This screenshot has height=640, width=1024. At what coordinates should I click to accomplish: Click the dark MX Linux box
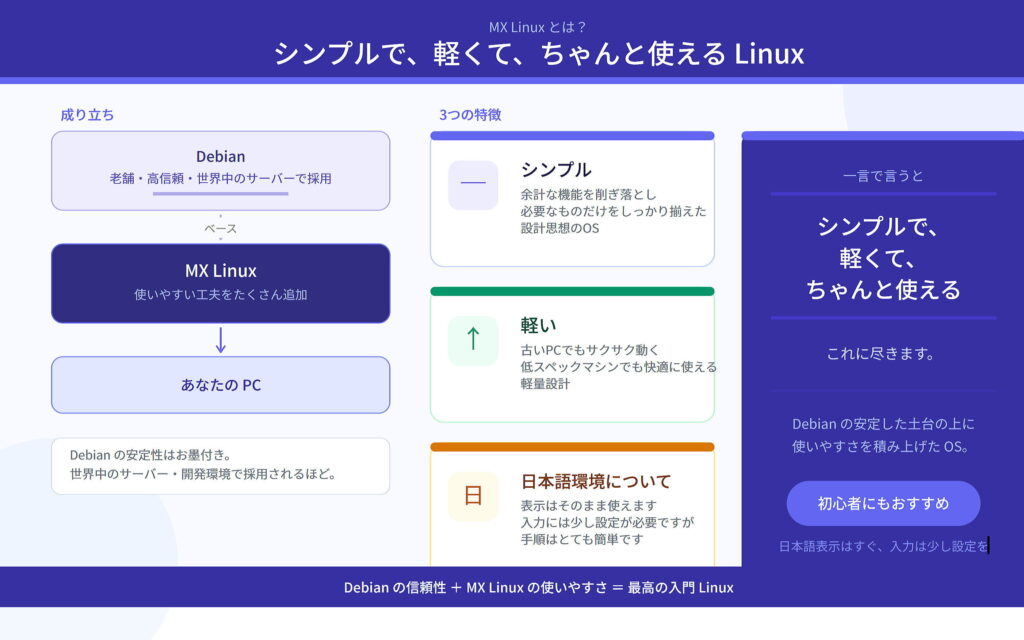click(220, 283)
